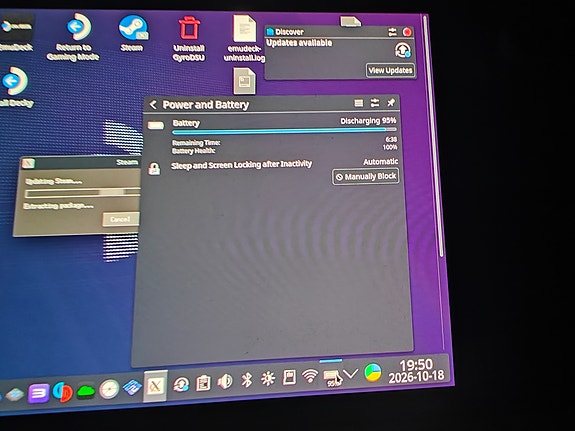Open the updates tray icon in taskbar
The image size is (575, 431).
pyautogui.click(x=181, y=384)
